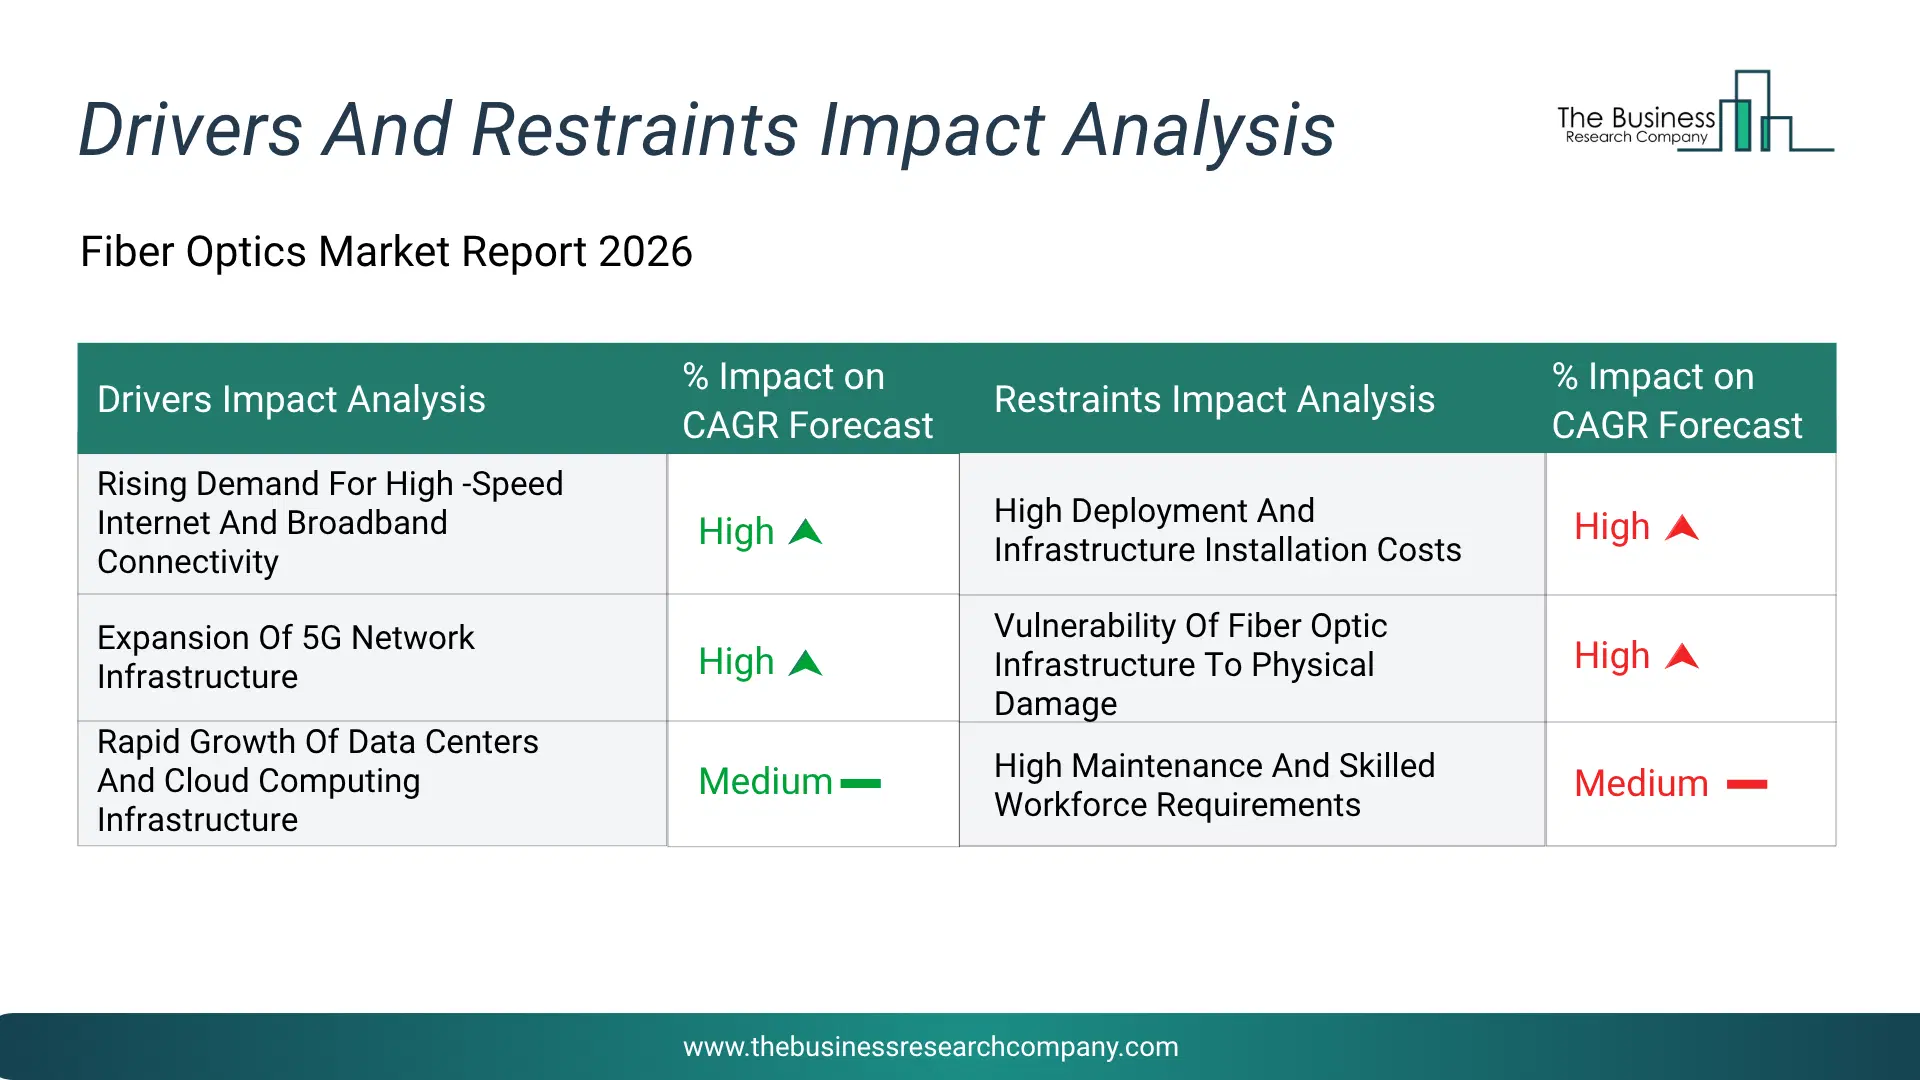Viewport: 1920px width, 1080px height.
Task: Select High Maintenance And Skilled Workforce cell
Action: pos(1252,785)
